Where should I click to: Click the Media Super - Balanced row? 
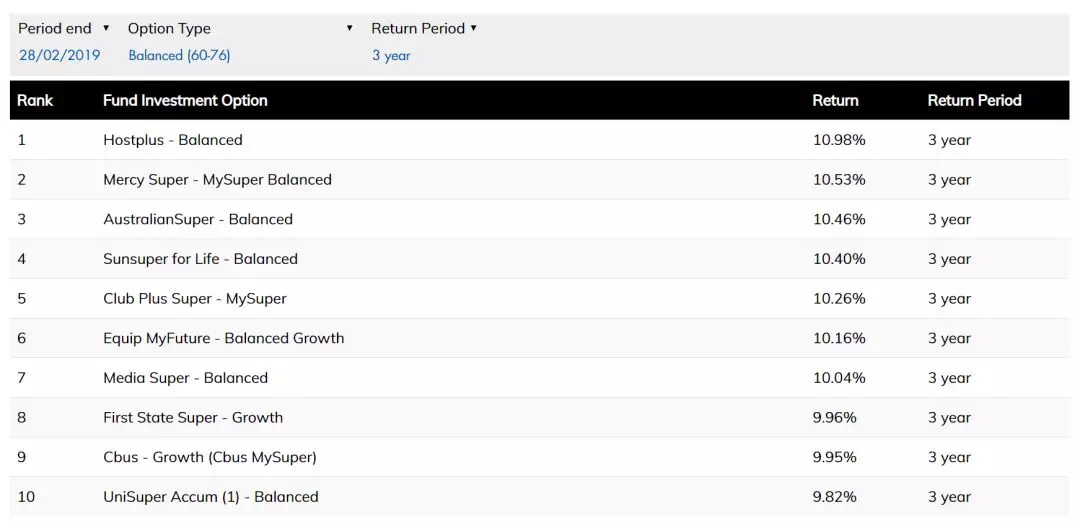point(540,378)
